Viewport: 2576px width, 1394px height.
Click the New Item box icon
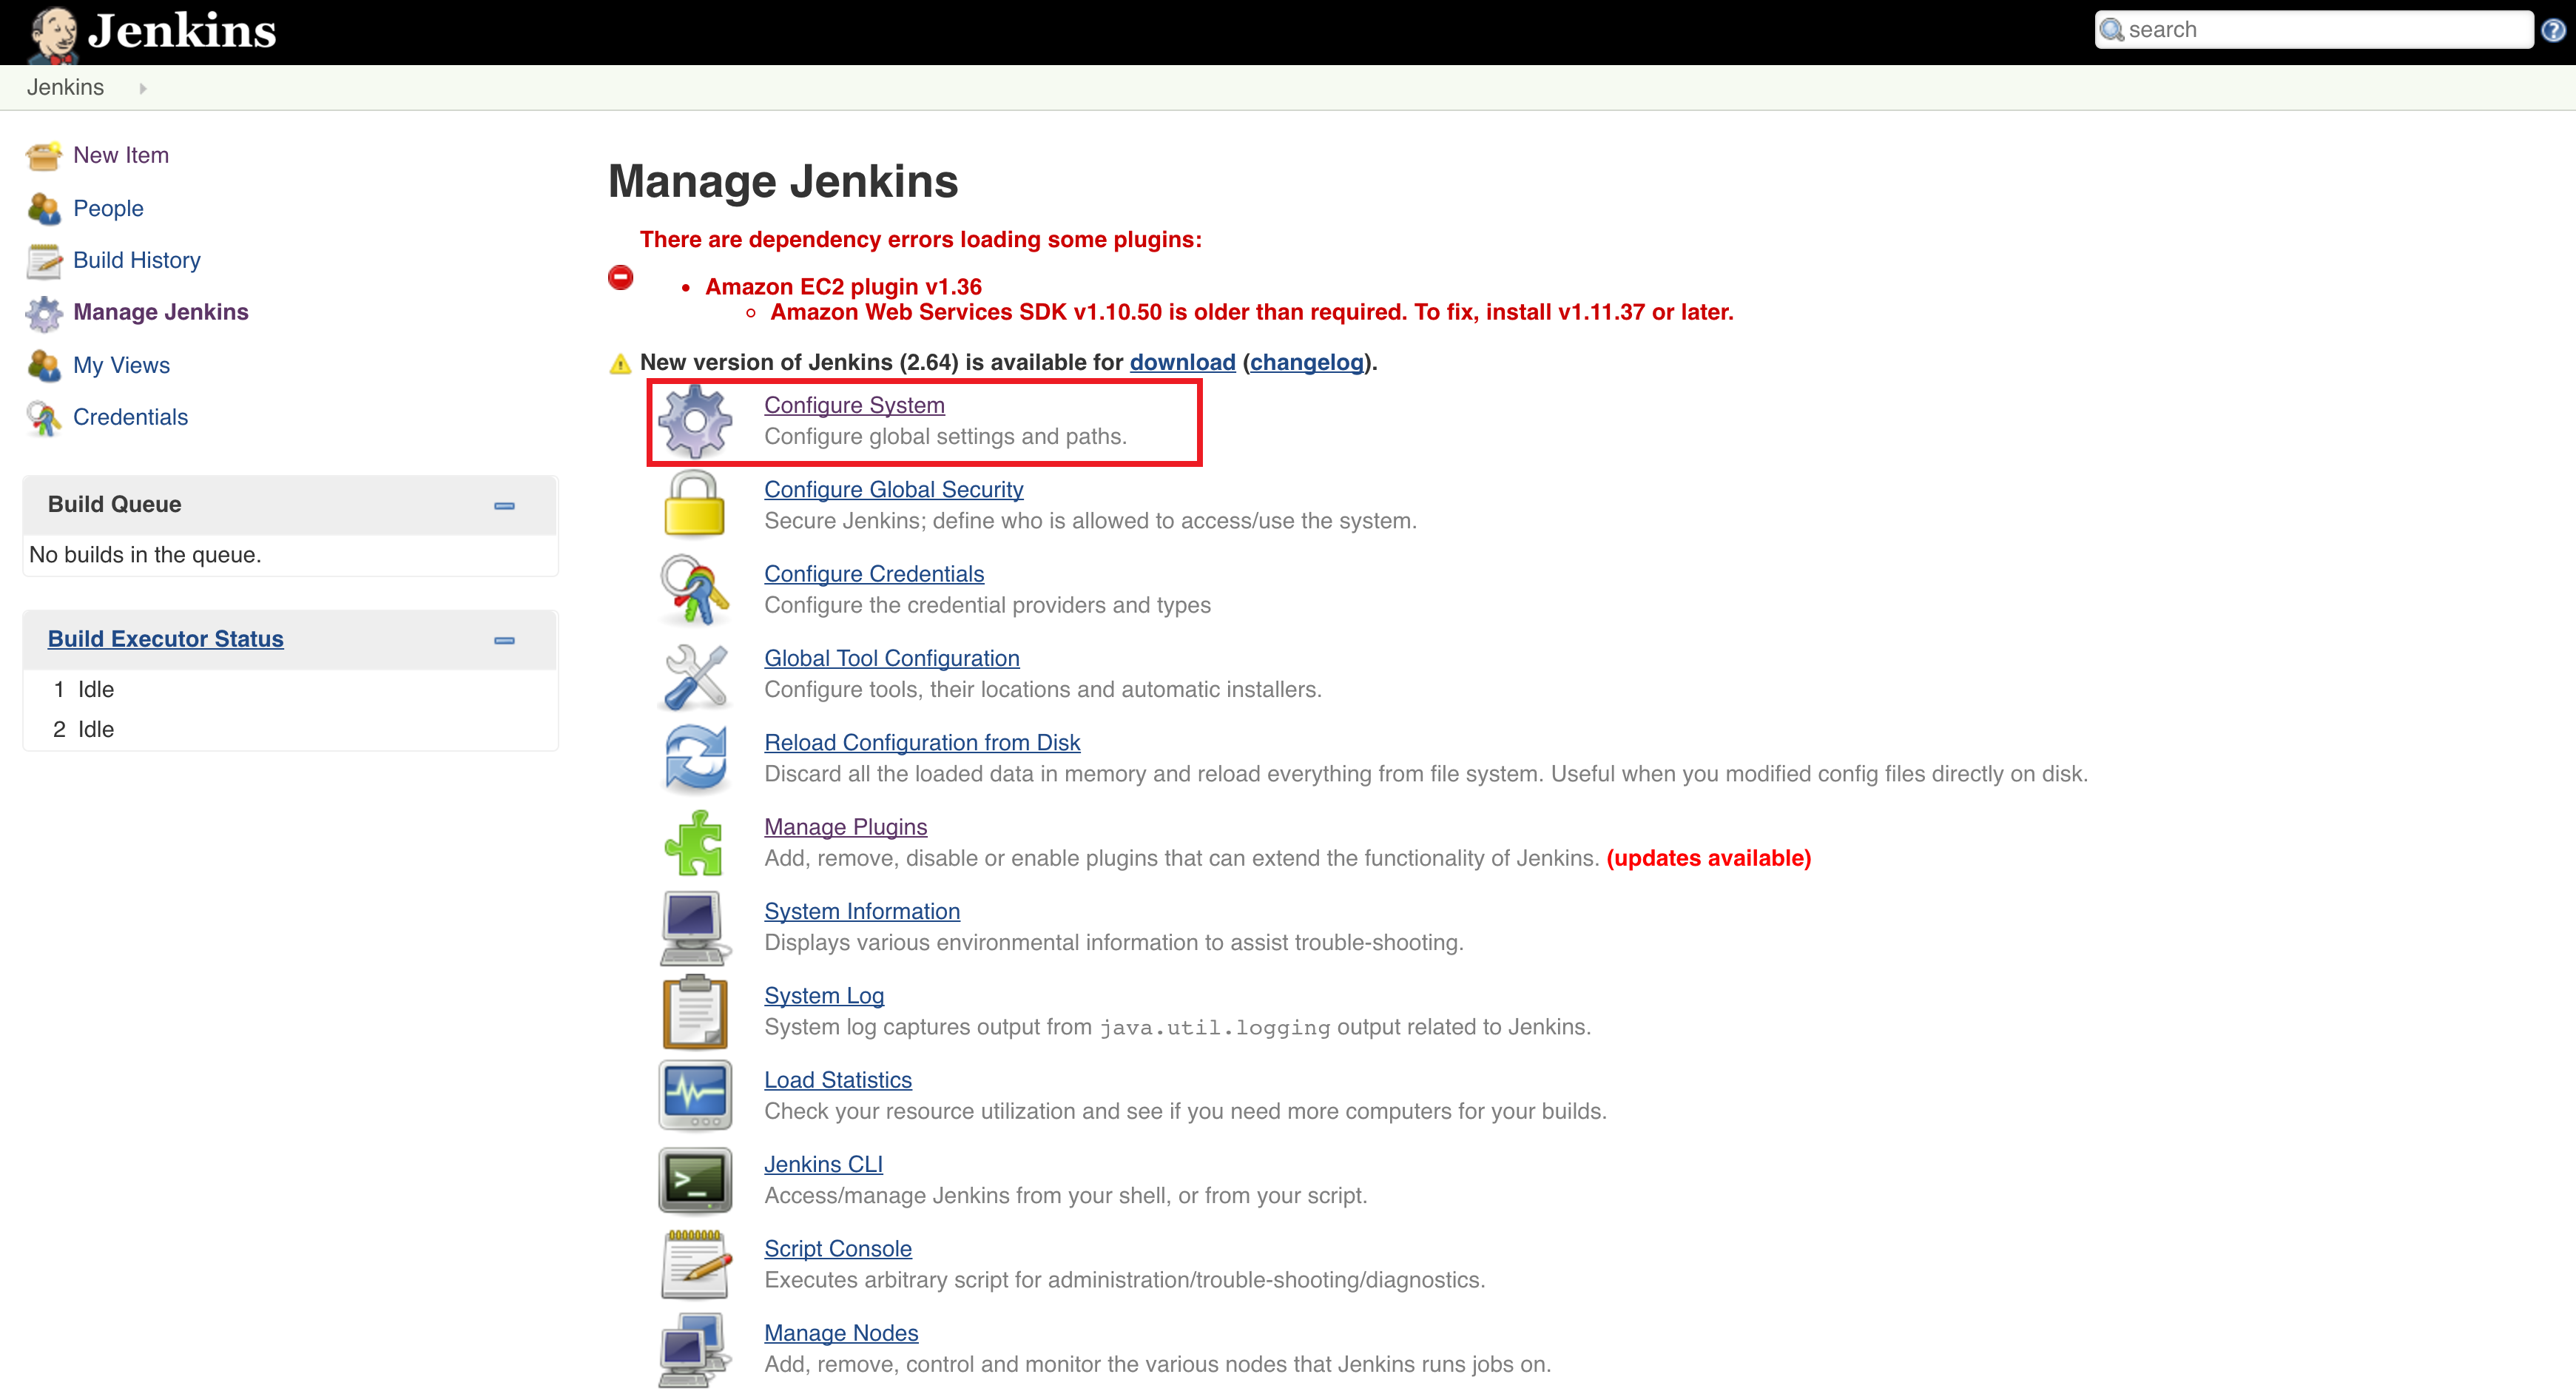[x=44, y=155]
